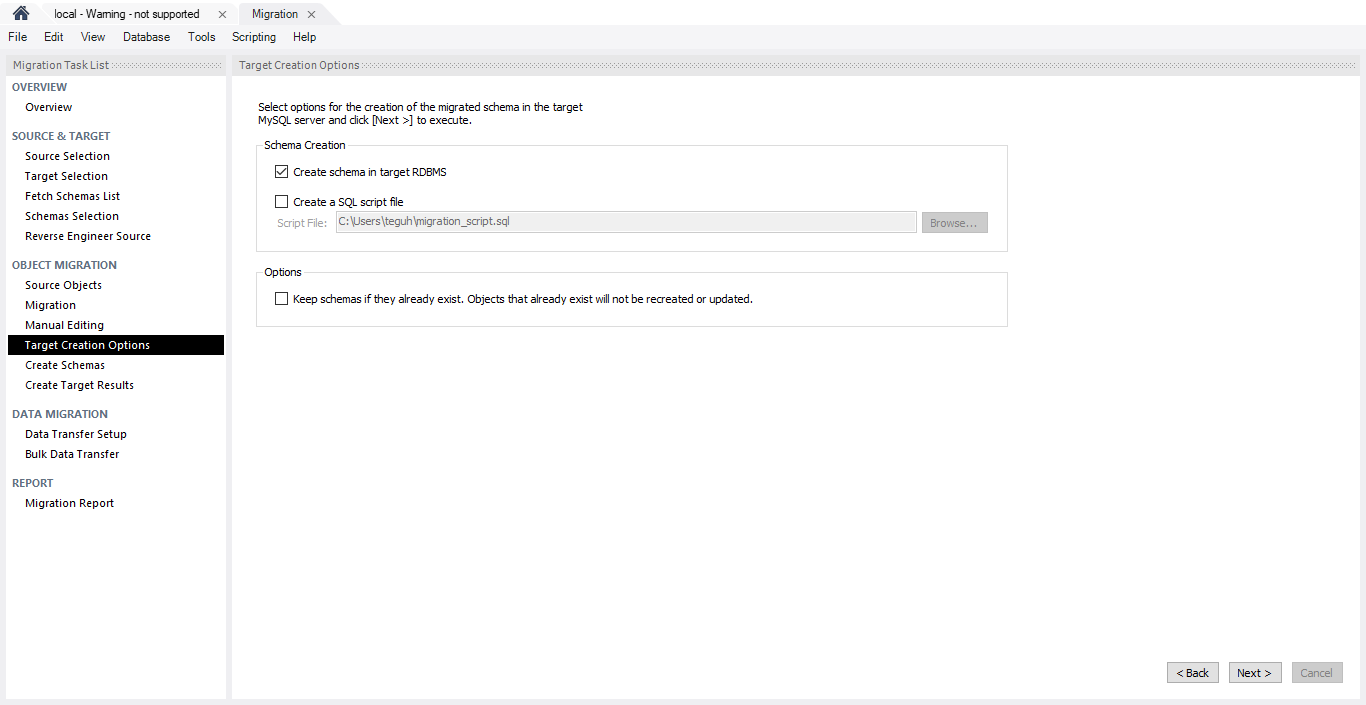Check "Keep schemas if they already exist"
1366x705 pixels.
pos(281,298)
